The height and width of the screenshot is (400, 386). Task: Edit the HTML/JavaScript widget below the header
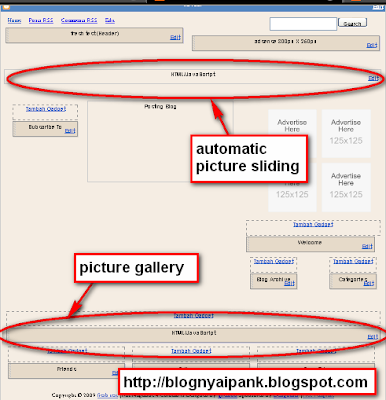click(373, 78)
